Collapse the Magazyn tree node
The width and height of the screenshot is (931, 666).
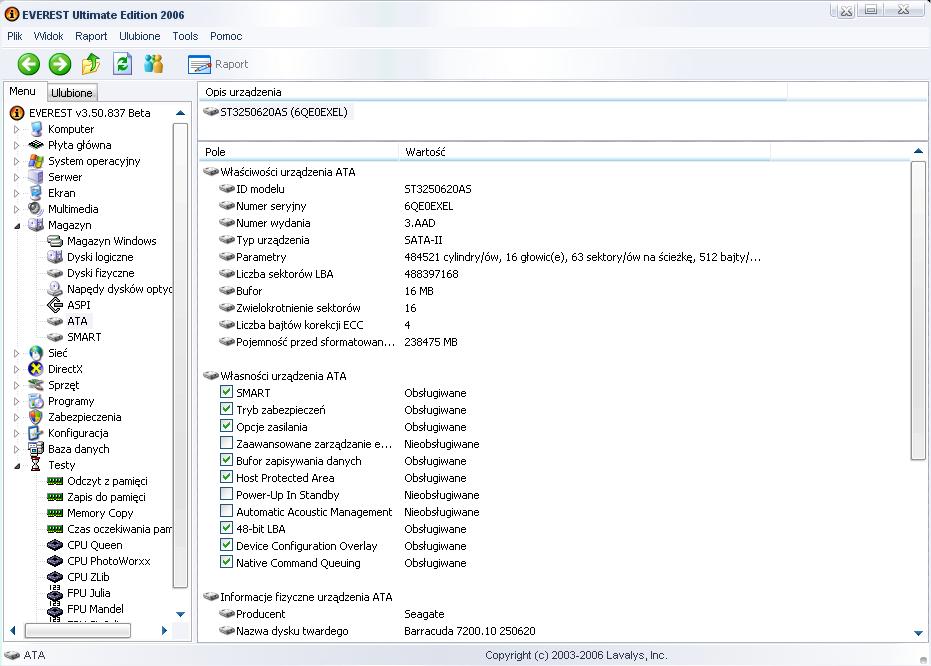click(x=17, y=226)
